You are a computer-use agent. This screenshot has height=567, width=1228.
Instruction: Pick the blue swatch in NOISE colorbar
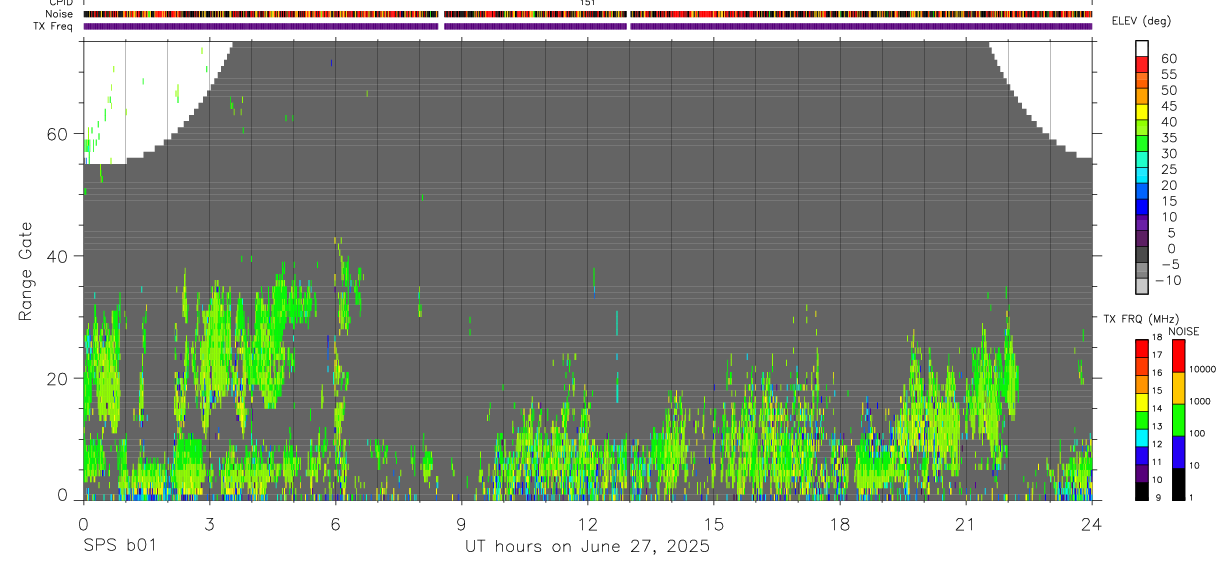[x=1179, y=452]
